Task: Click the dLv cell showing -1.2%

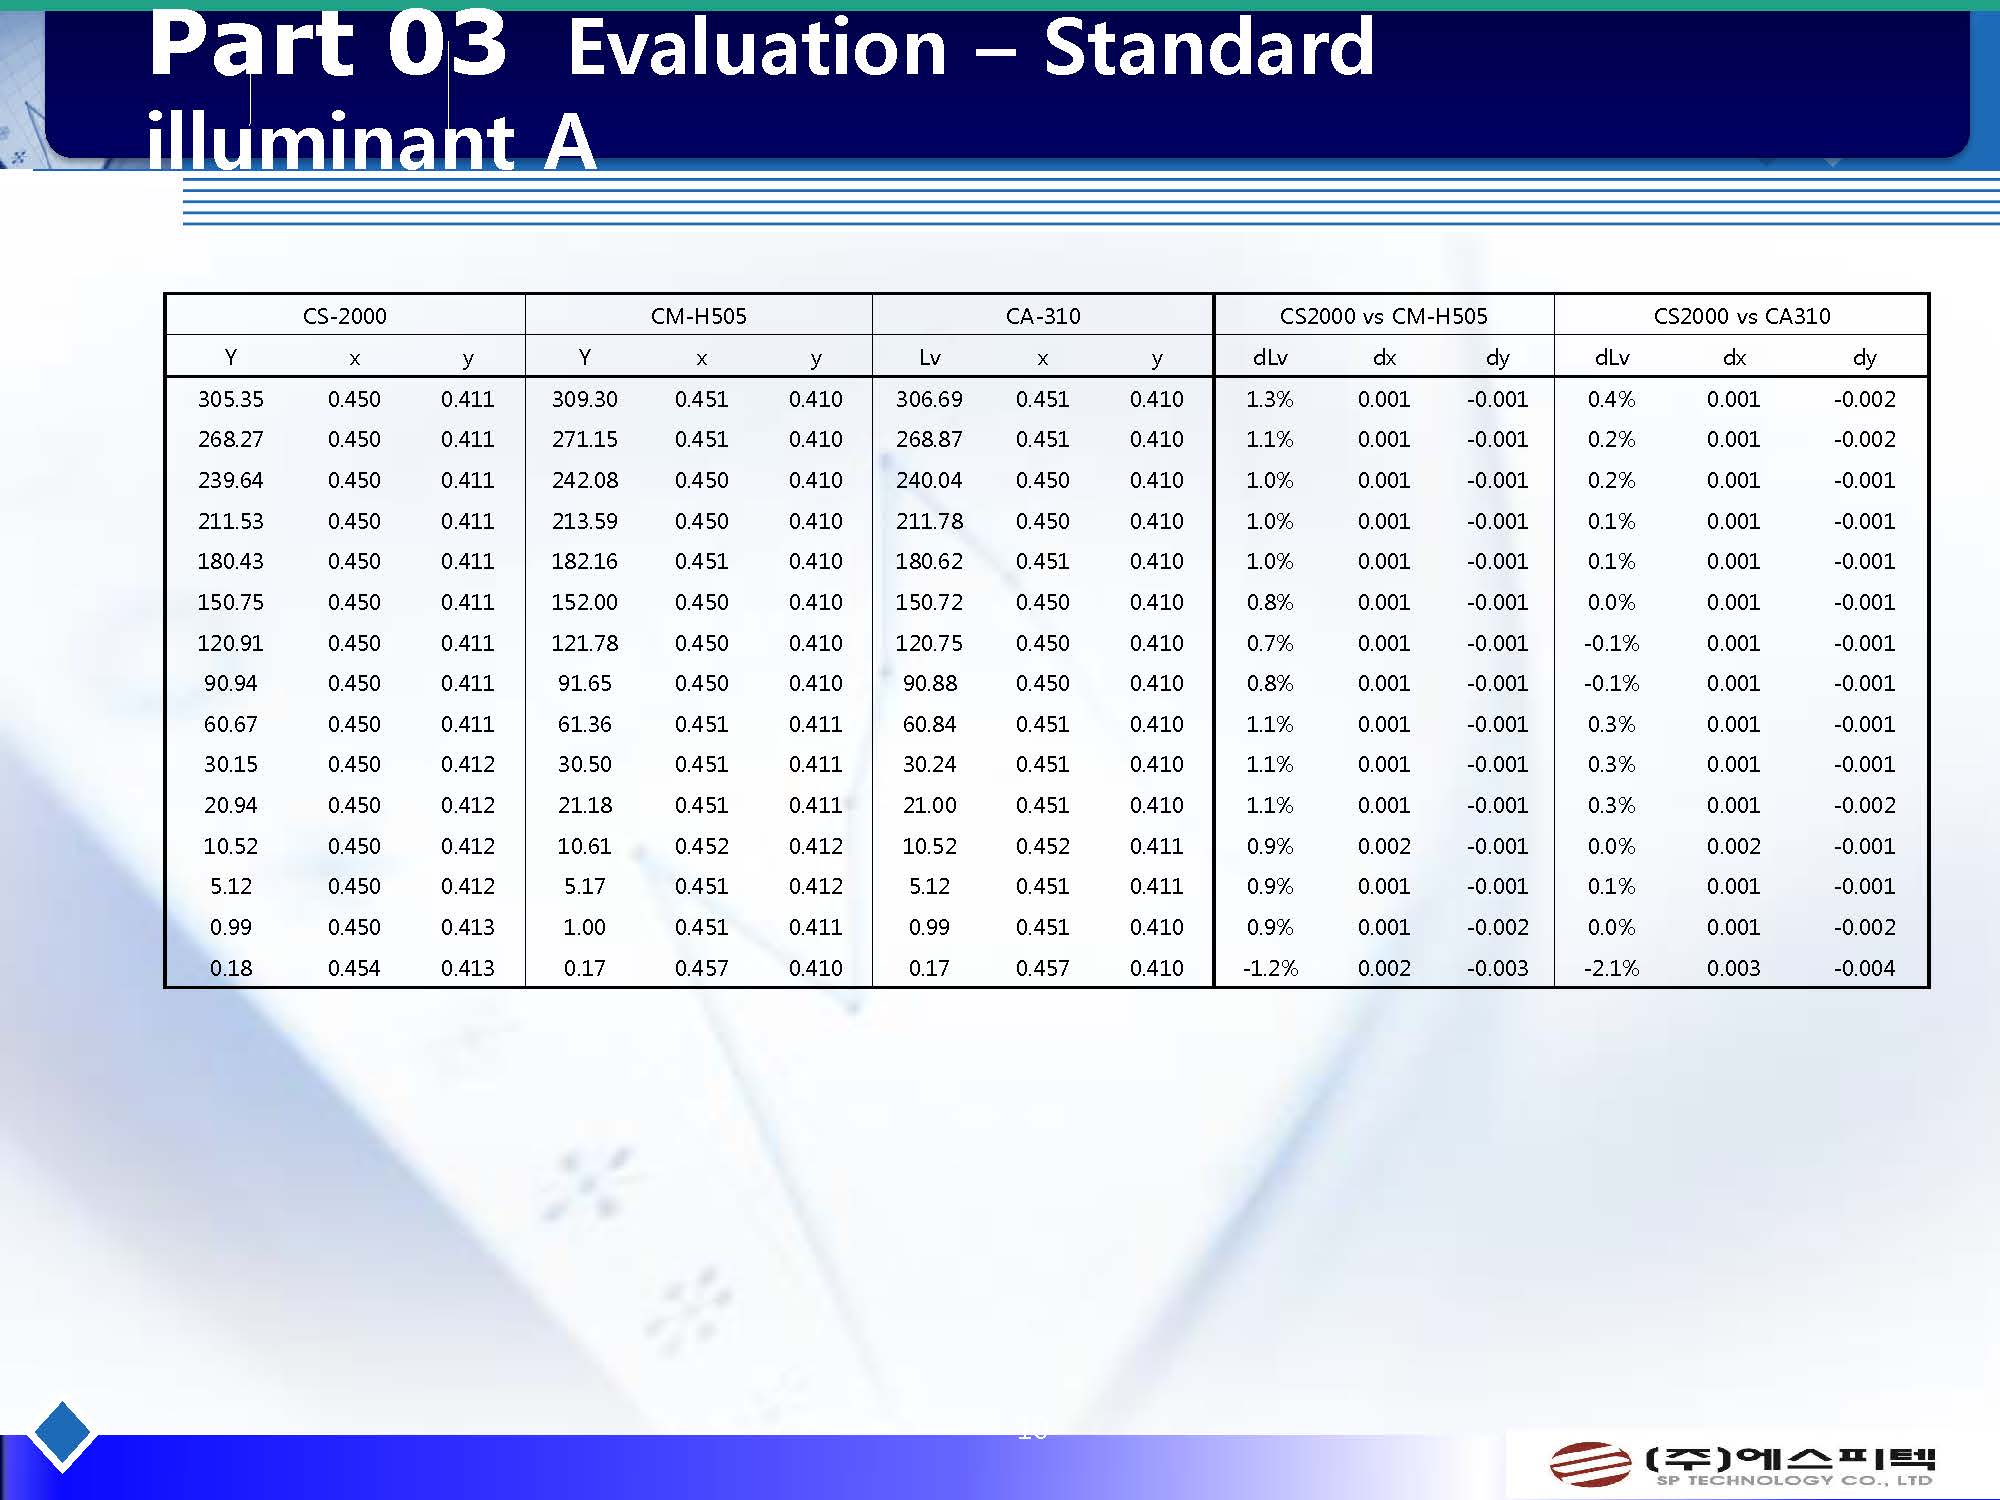Action: coord(1270,968)
